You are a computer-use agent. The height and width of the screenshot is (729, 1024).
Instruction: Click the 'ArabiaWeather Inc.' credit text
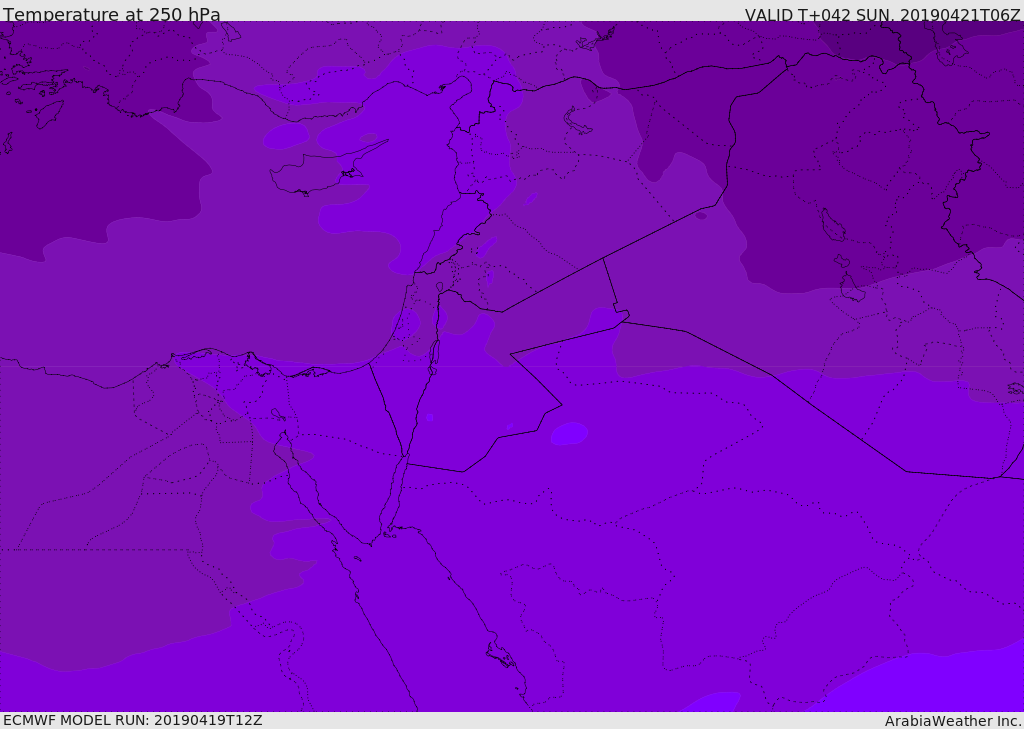(x=953, y=721)
